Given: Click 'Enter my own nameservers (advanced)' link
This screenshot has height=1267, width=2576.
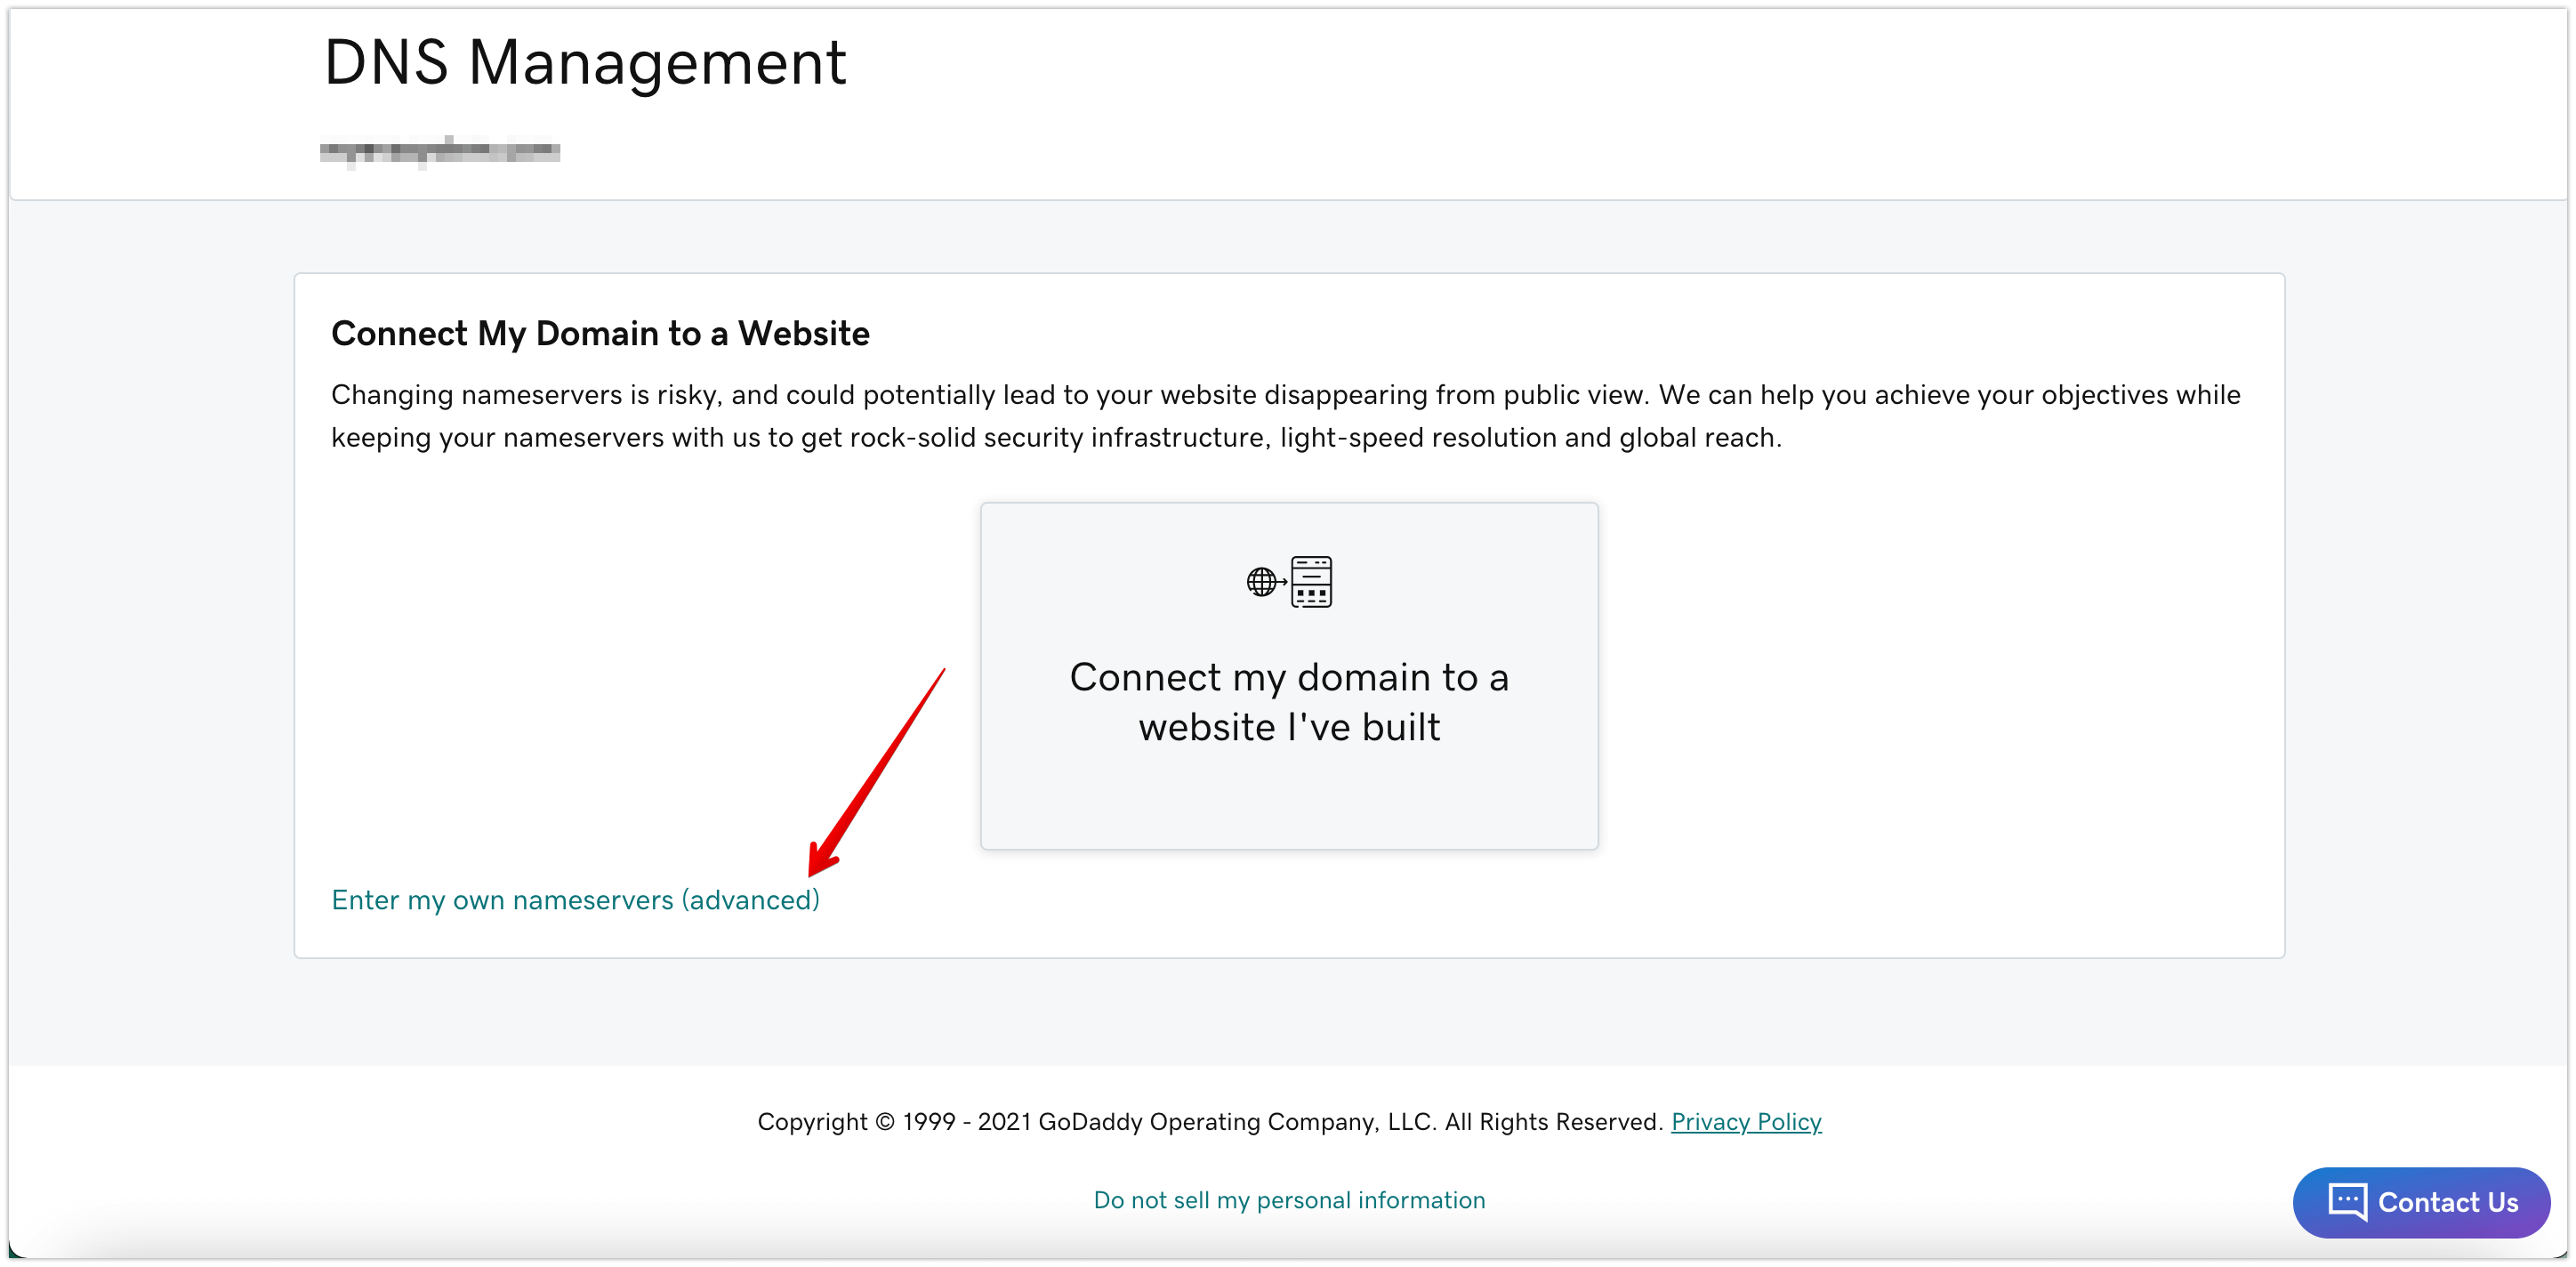Looking at the screenshot, I should point(575,900).
